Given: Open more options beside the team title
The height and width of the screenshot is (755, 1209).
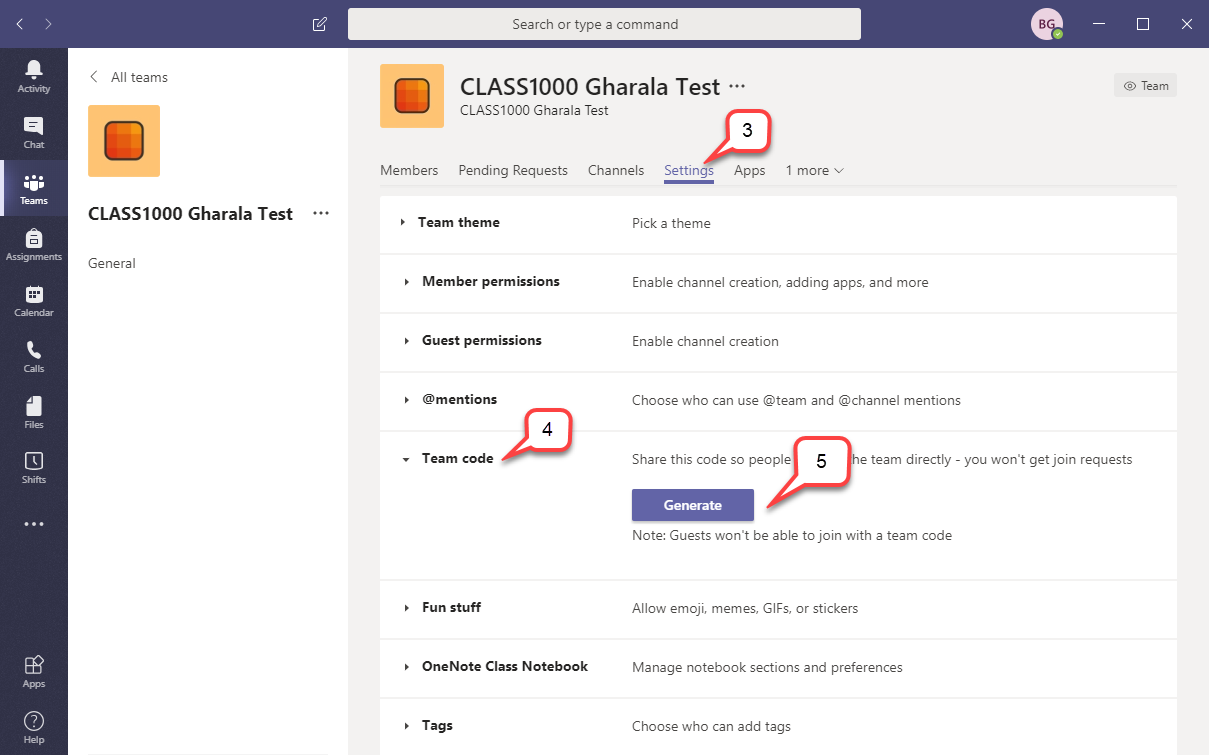Looking at the screenshot, I should (x=738, y=87).
